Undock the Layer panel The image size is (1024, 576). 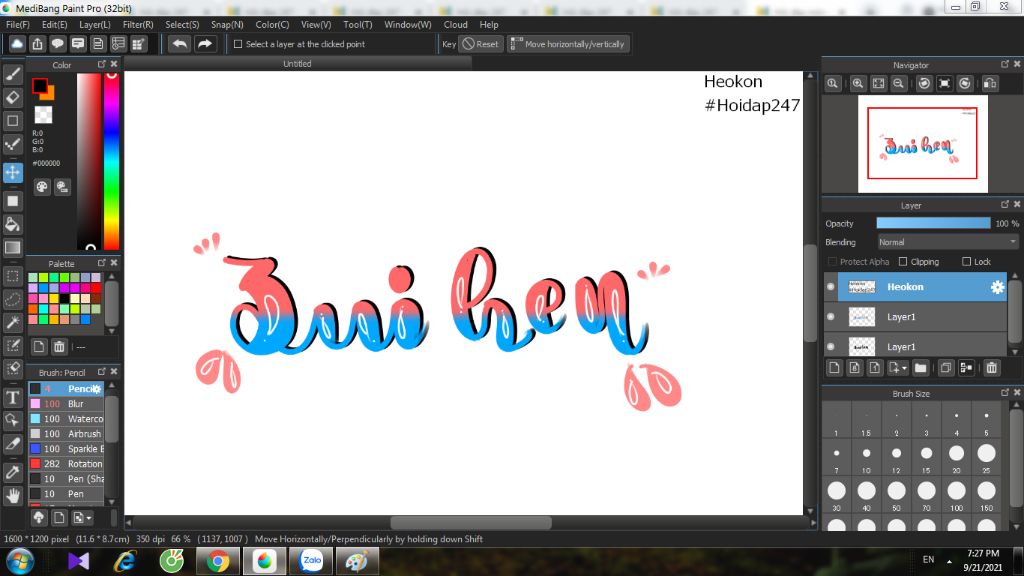pyautogui.click(x=1004, y=204)
